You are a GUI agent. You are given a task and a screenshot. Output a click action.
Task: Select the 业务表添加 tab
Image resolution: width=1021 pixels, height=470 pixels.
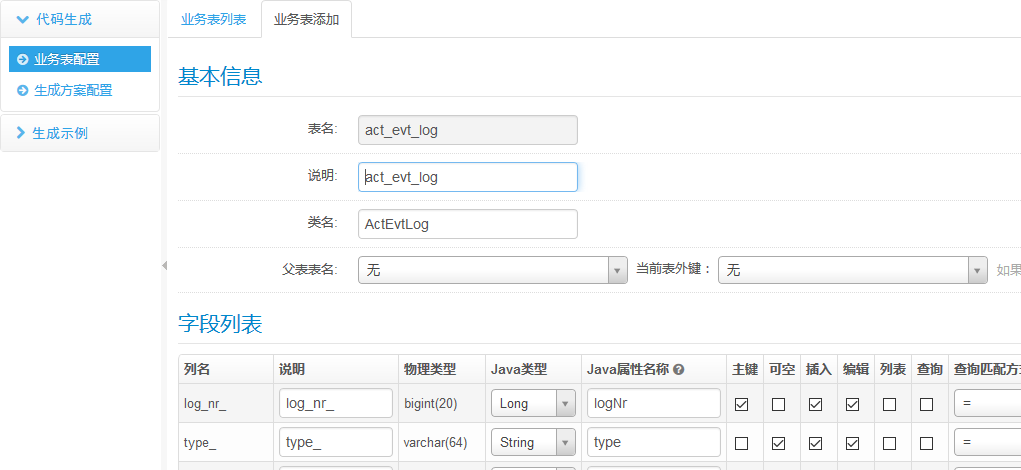coord(306,20)
